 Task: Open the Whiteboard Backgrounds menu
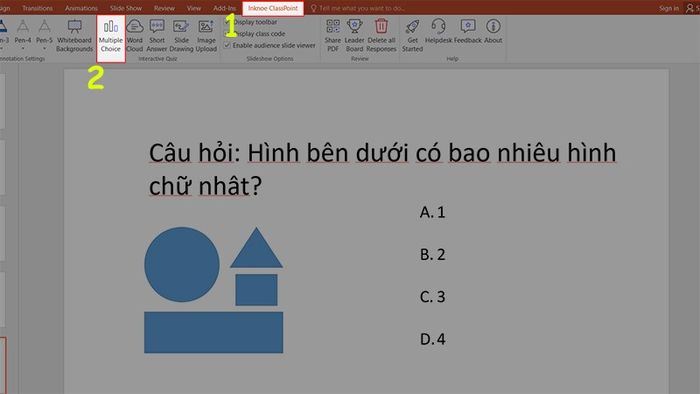(x=75, y=36)
